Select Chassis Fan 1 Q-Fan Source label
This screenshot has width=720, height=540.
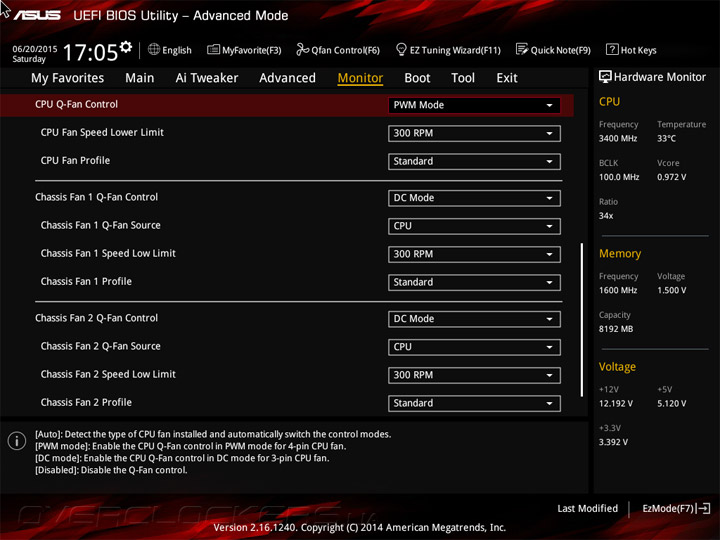point(101,225)
